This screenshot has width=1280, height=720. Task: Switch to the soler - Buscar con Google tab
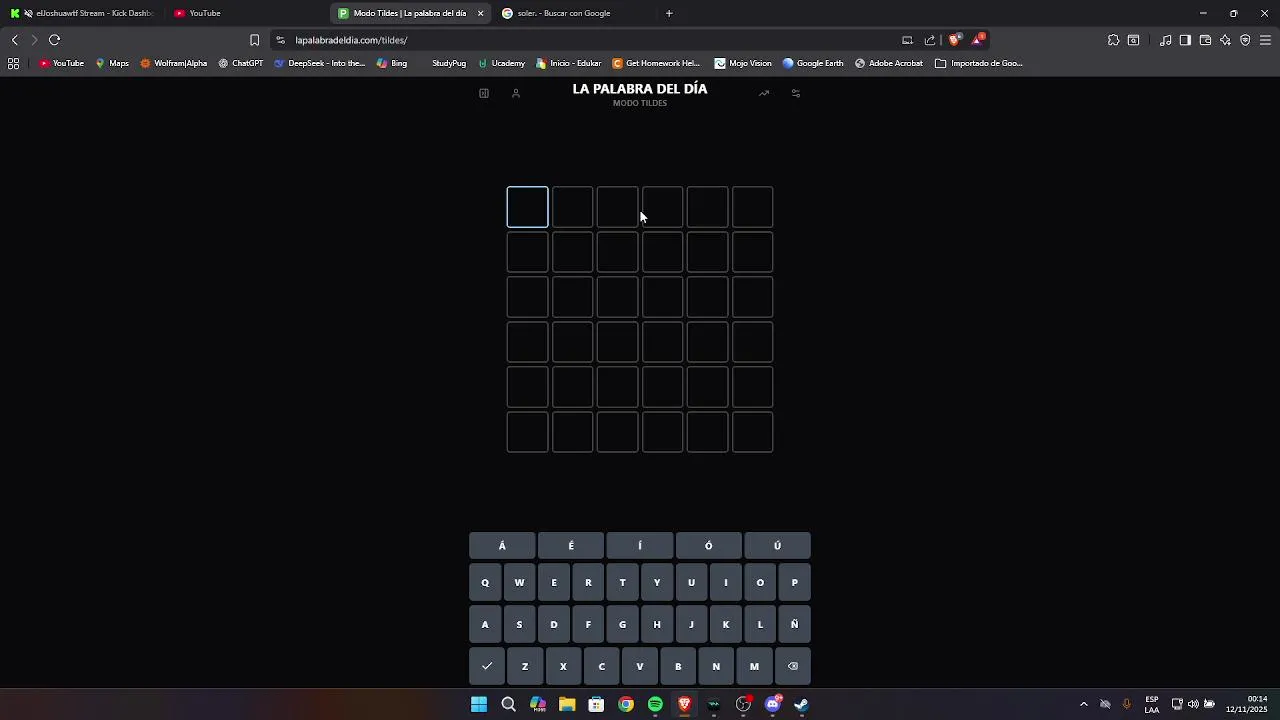(x=575, y=13)
